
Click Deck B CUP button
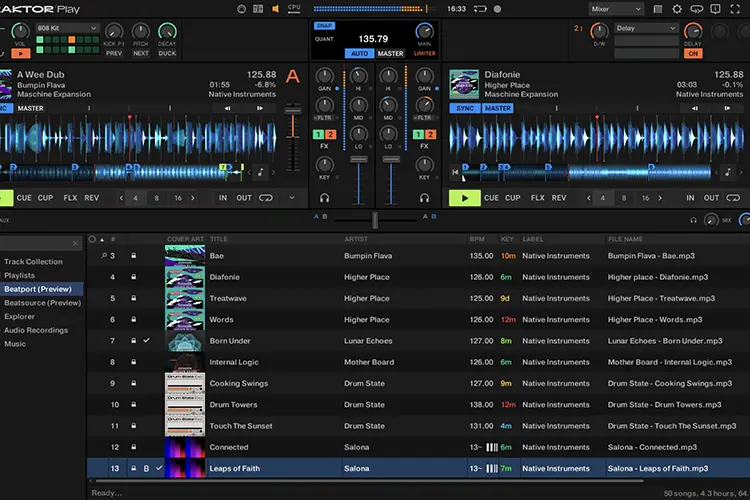click(512, 198)
